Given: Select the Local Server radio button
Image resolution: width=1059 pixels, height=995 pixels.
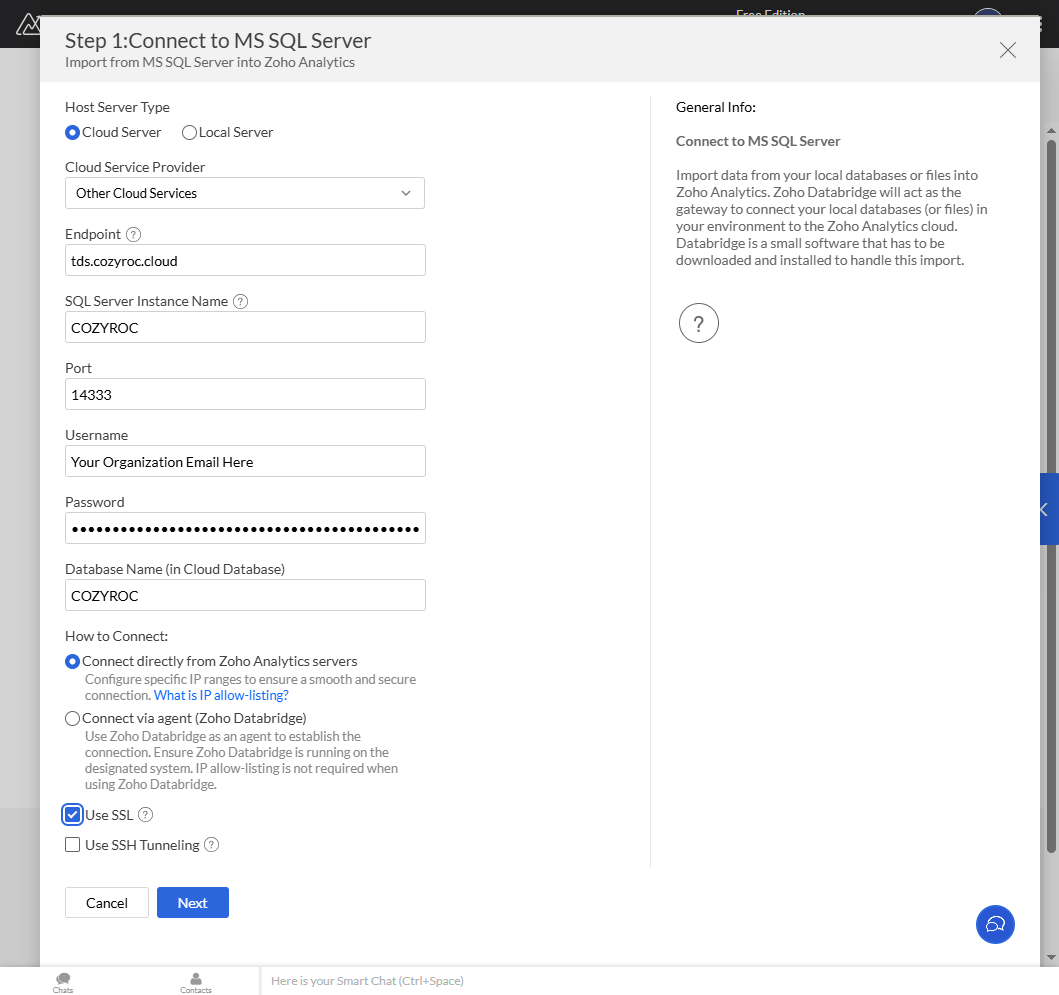Looking at the screenshot, I should tap(189, 132).
